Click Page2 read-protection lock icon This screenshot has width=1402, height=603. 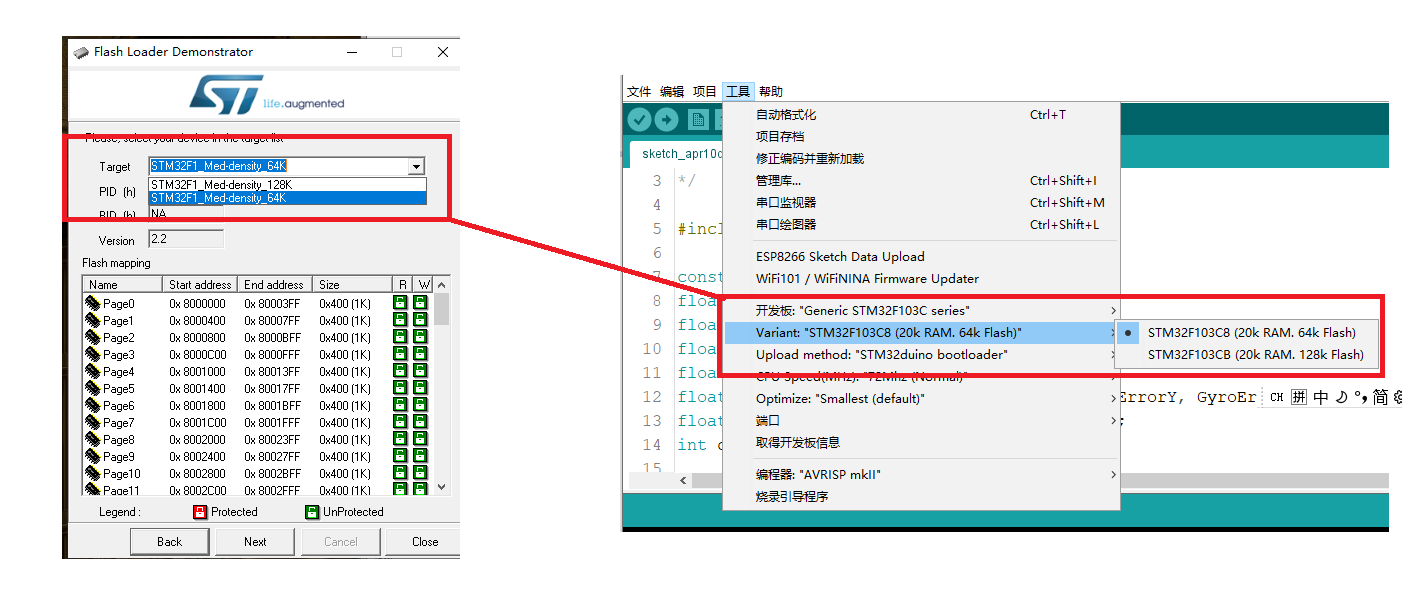pyautogui.click(x=401, y=337)
